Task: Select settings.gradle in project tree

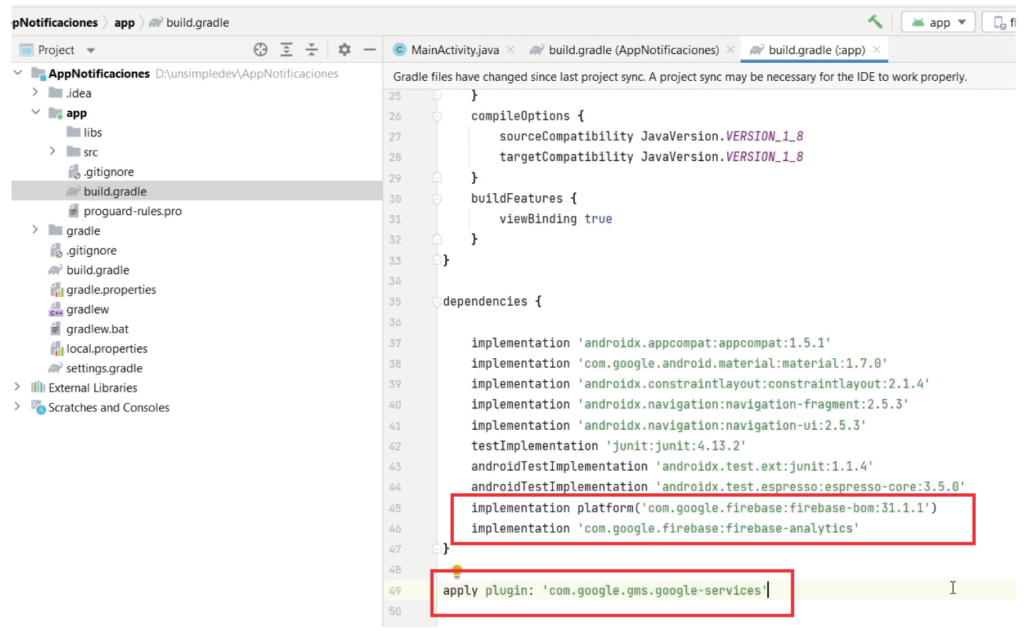Action: click(104, 368)
